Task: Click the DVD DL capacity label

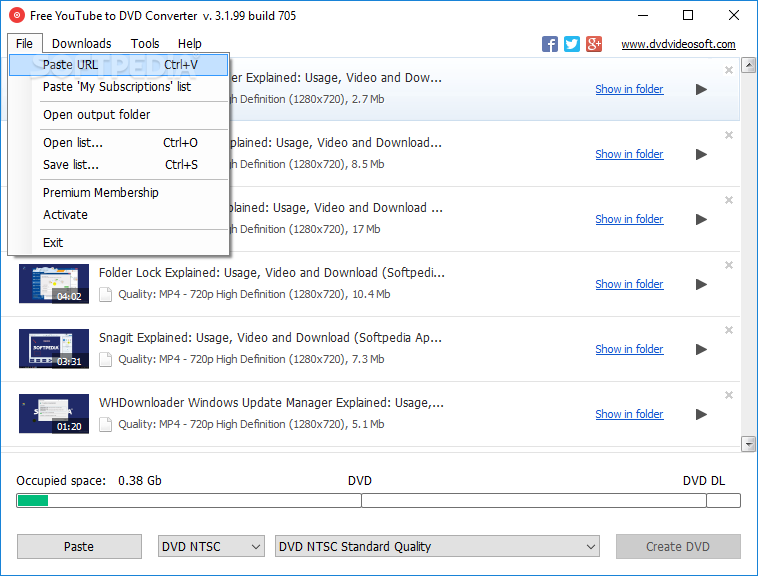Action: click(x=704, y=481)
